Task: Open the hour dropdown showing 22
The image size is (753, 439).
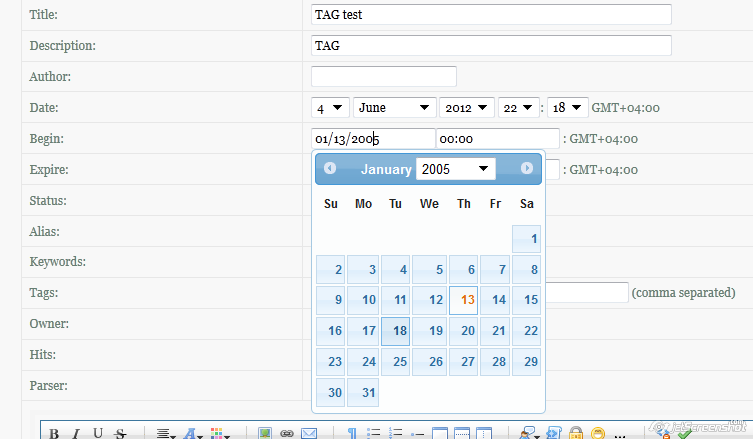Action: click(518, 108)
